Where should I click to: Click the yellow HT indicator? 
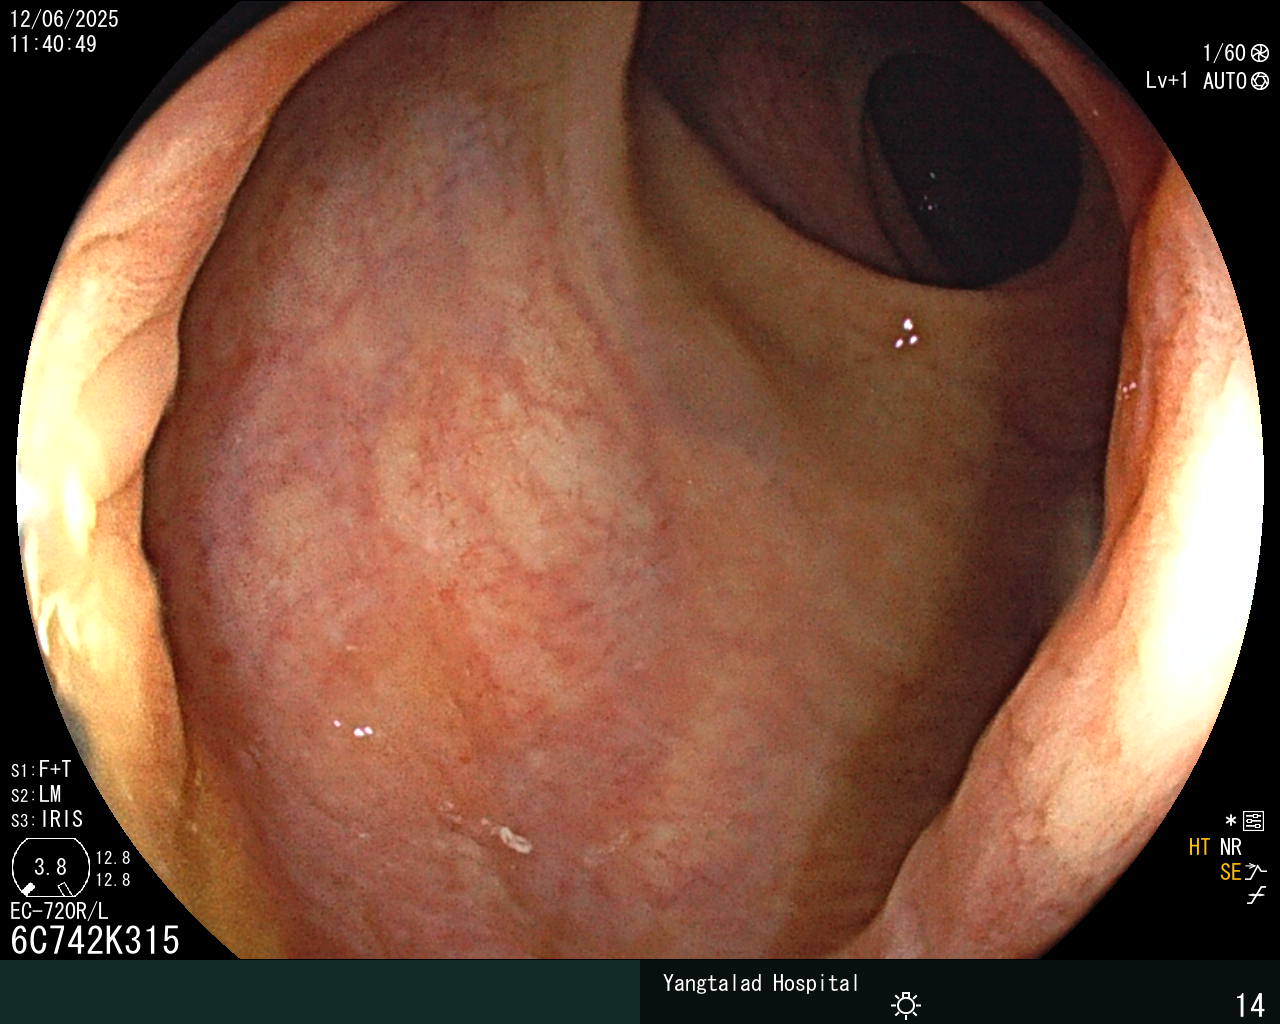[x=1199, y=847]
